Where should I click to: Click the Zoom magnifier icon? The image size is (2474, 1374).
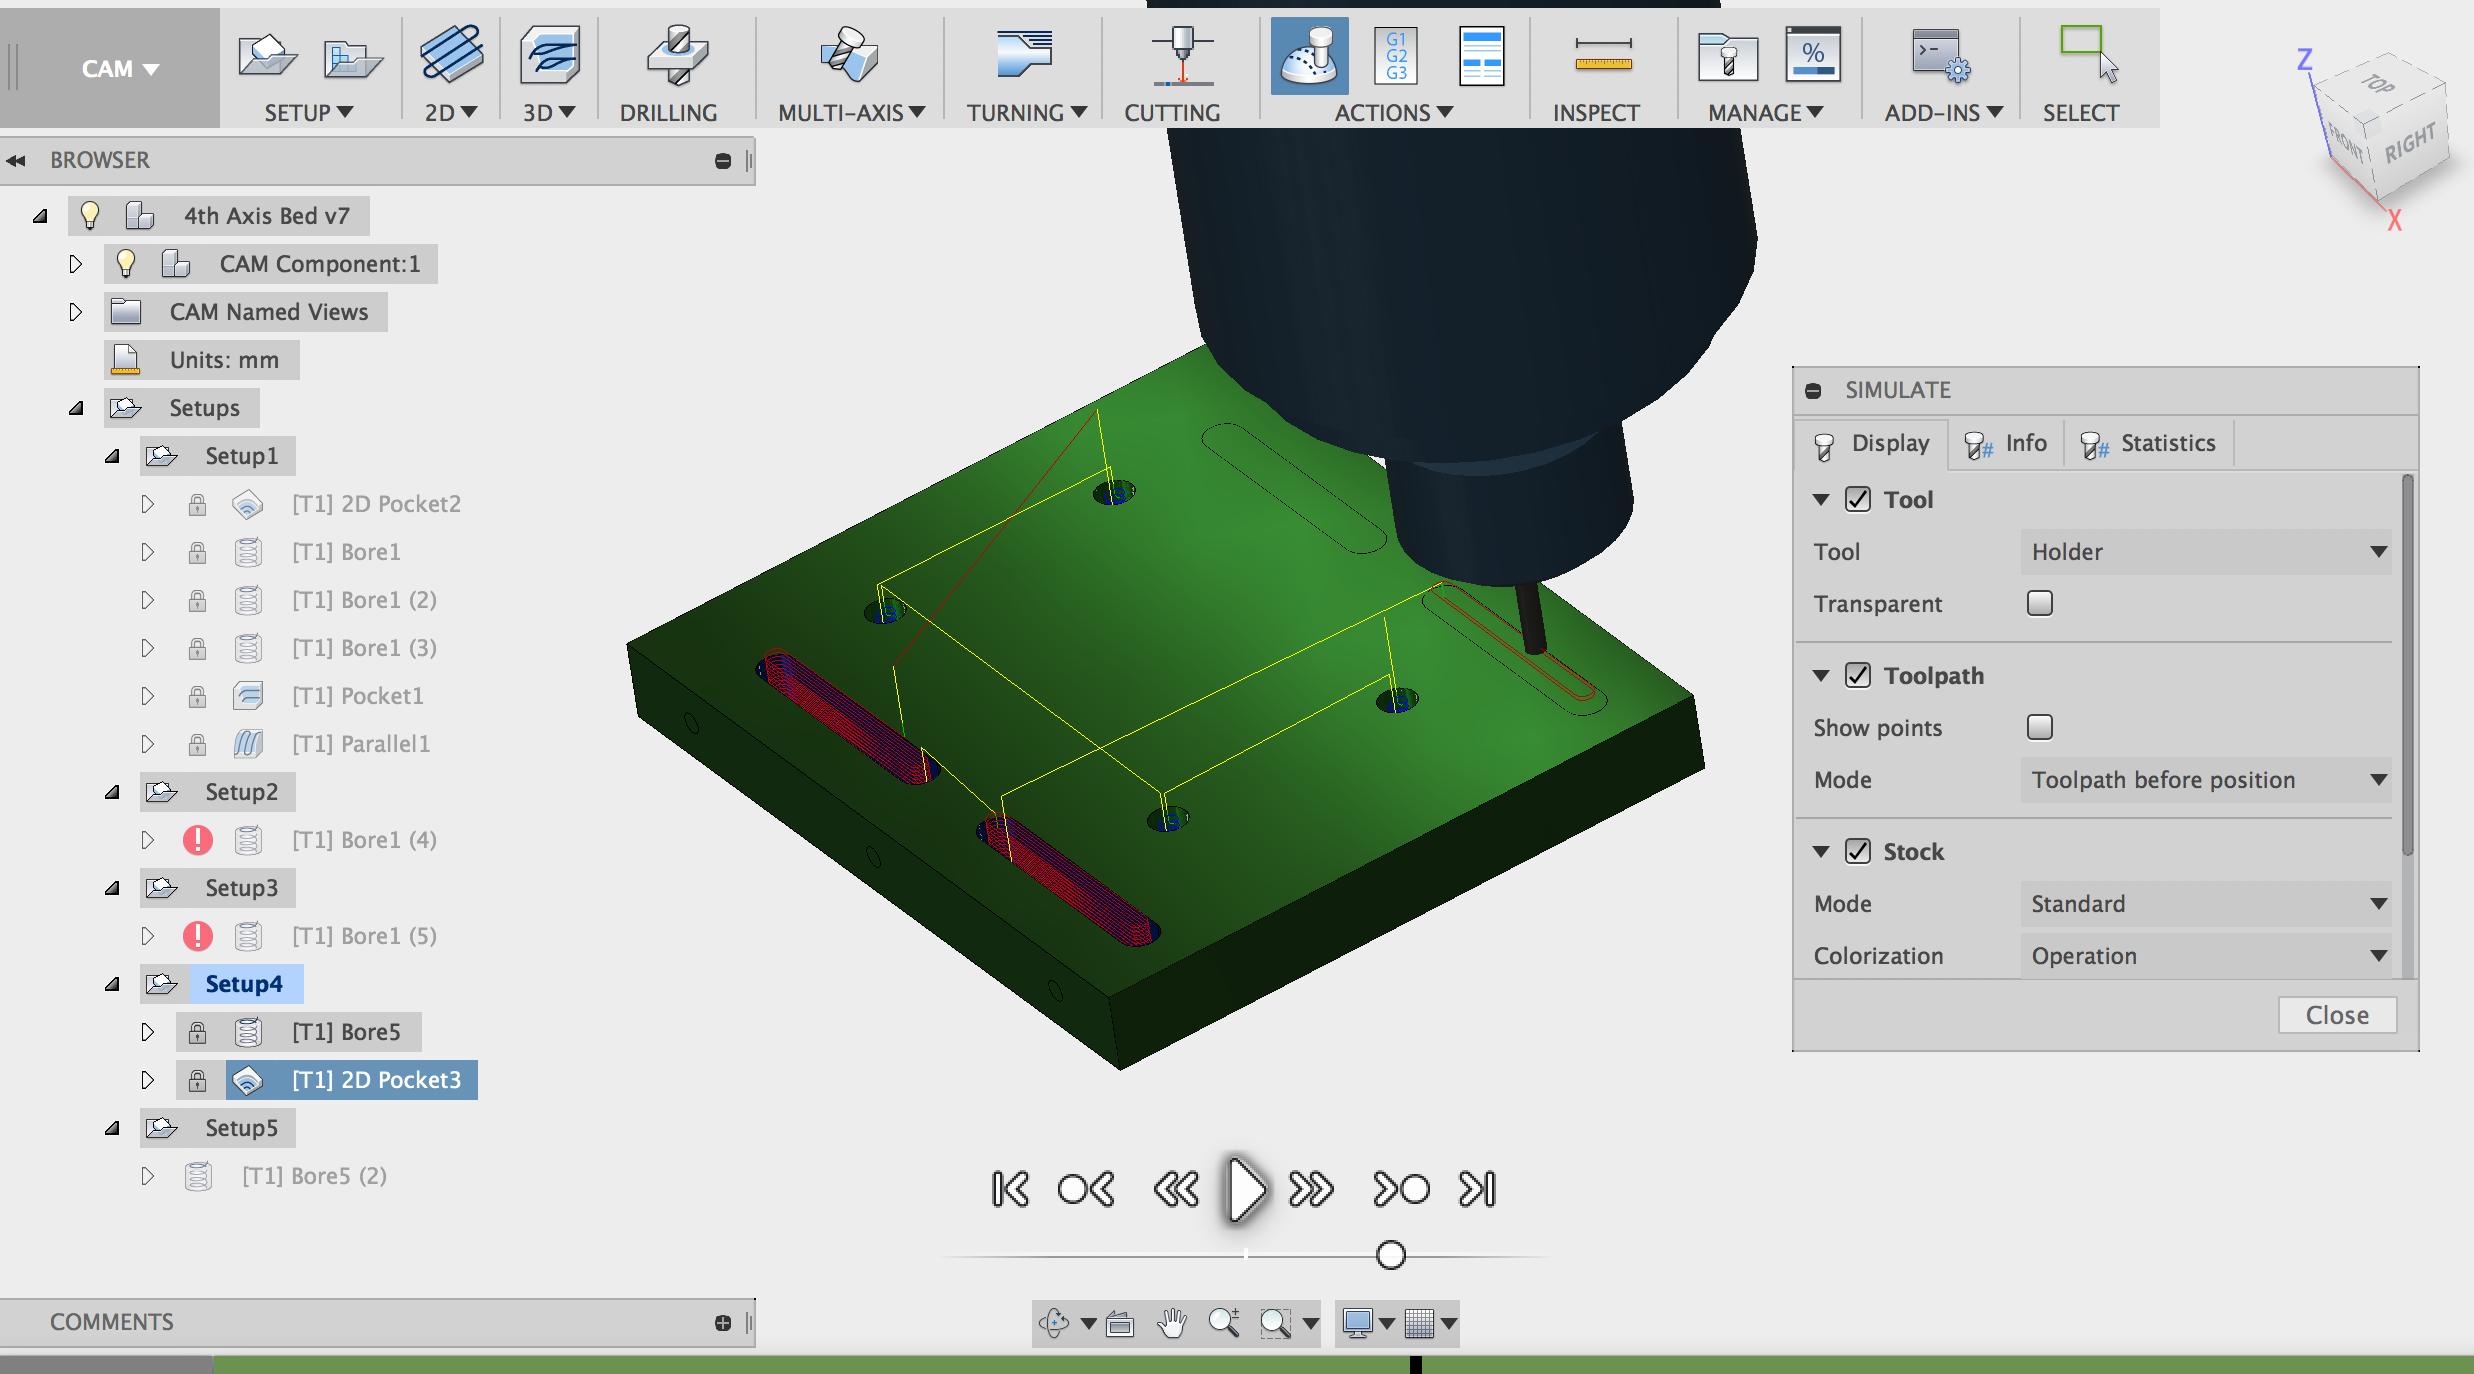[1224, 1323]
